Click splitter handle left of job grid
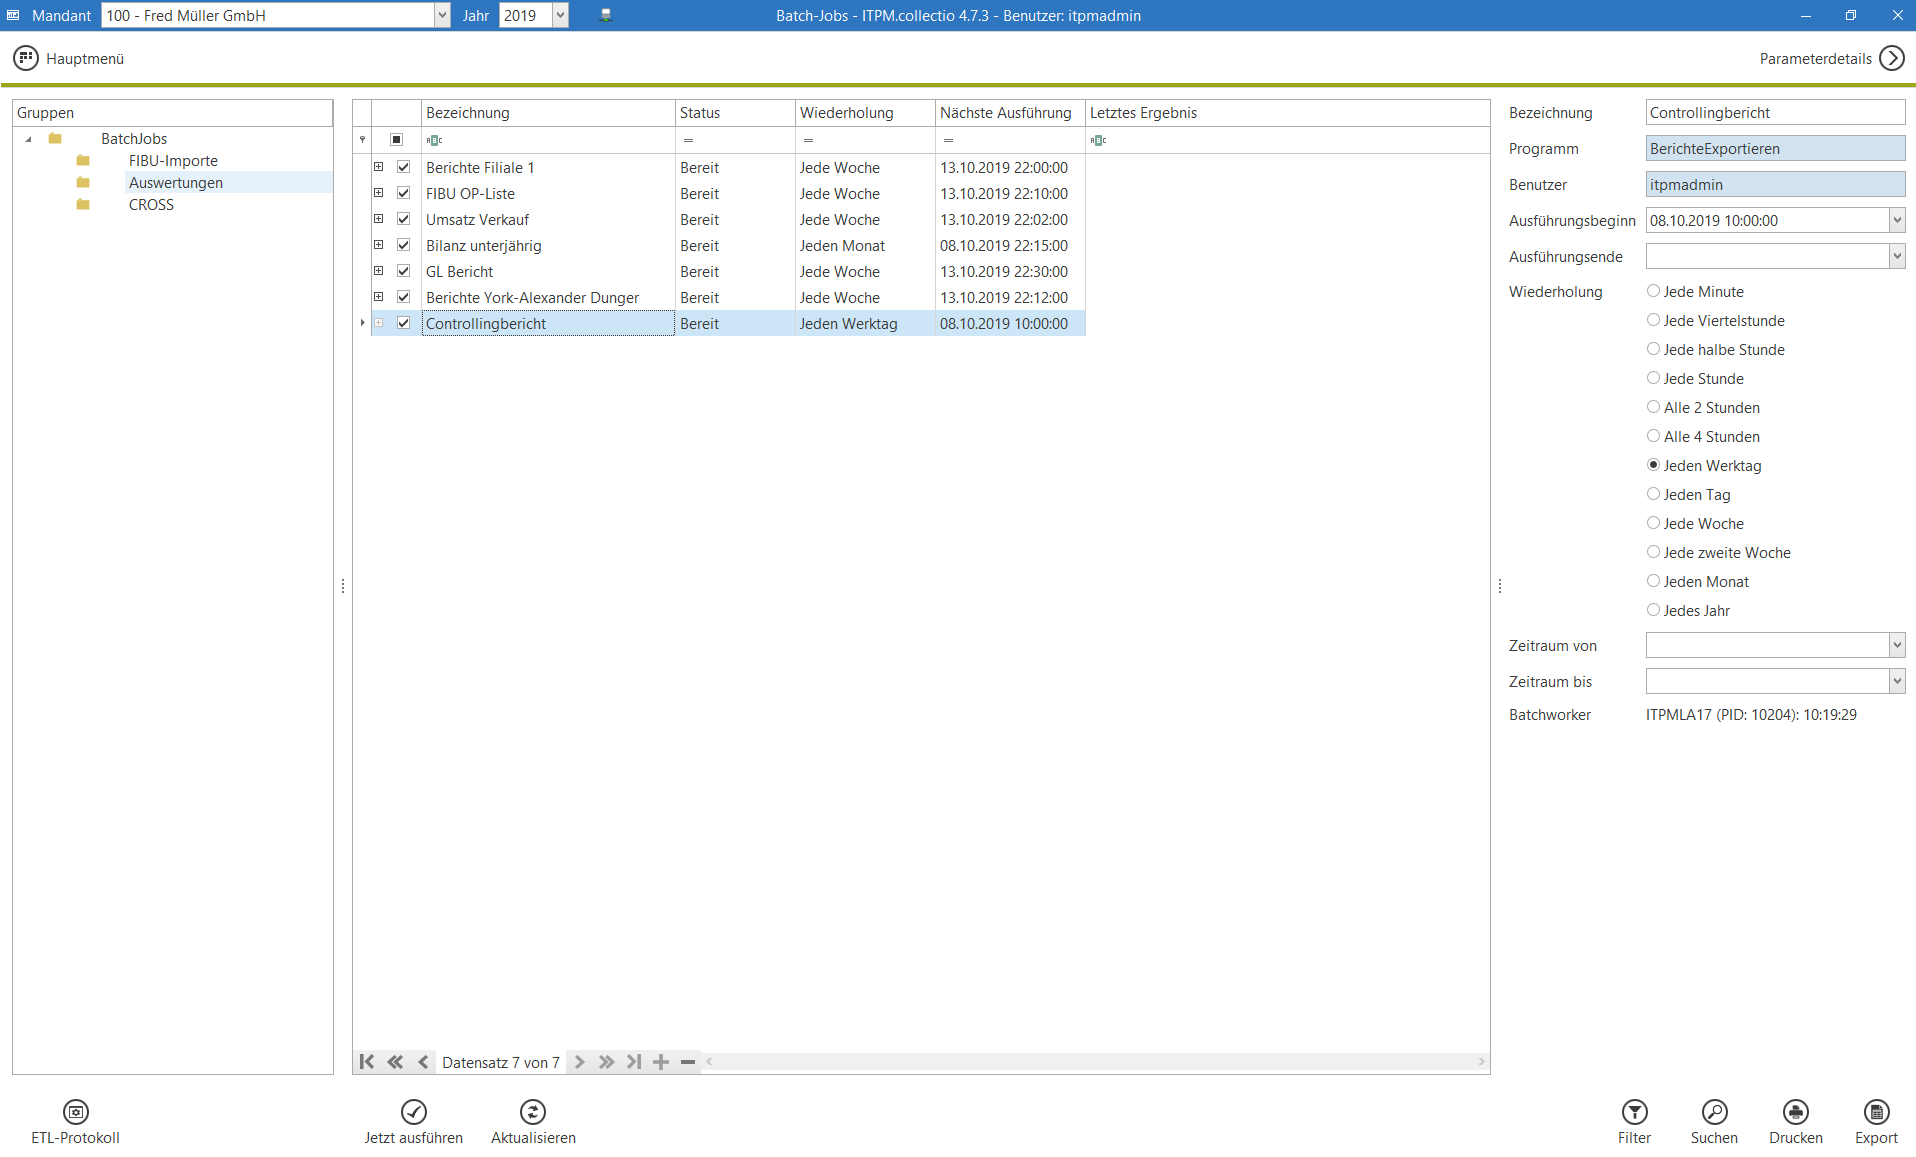Viewport: 1916px width, 1157px height. click(343, 586)
